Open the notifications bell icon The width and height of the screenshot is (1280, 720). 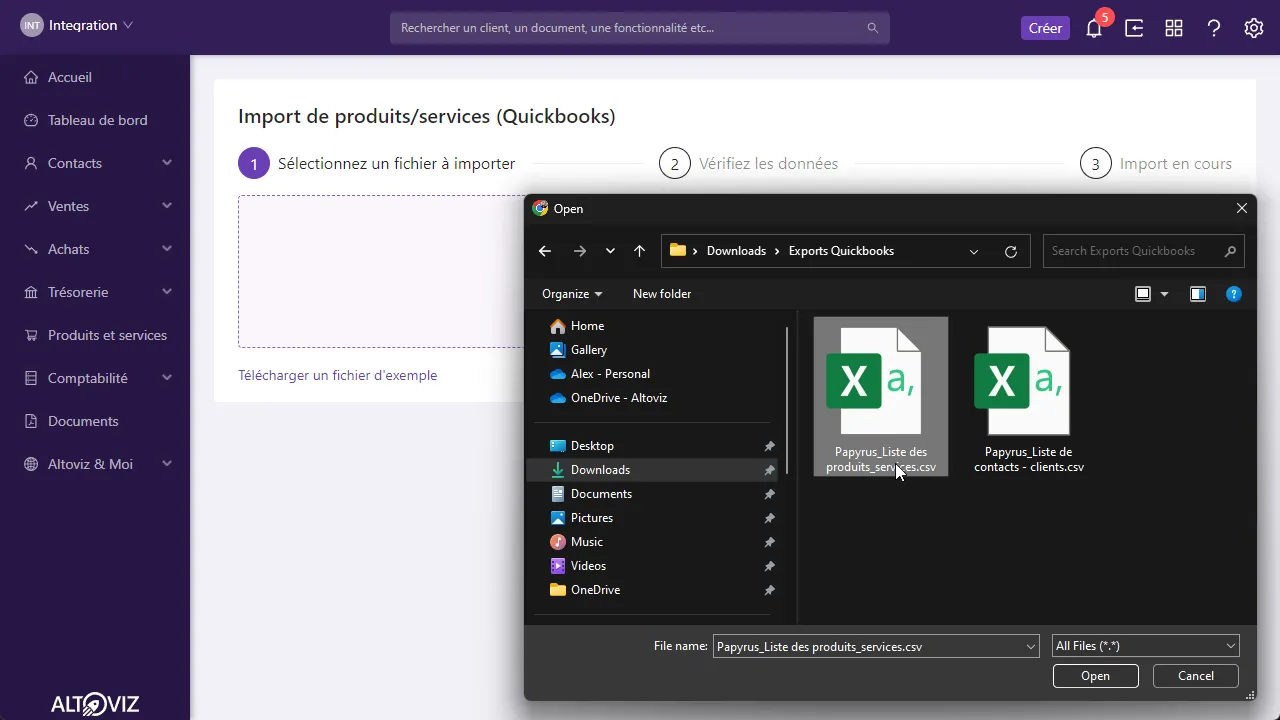click(x=1094, y=28)
